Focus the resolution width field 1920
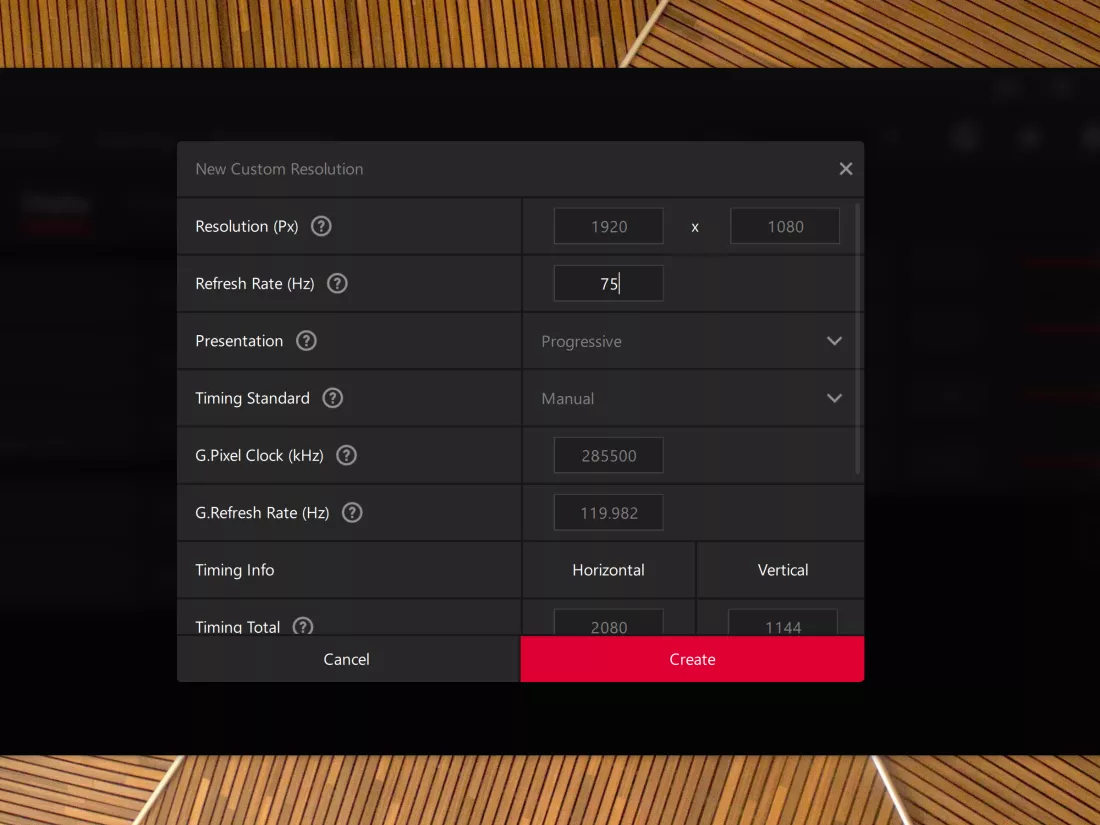The image size is (1100, 825). pos(608,226)
